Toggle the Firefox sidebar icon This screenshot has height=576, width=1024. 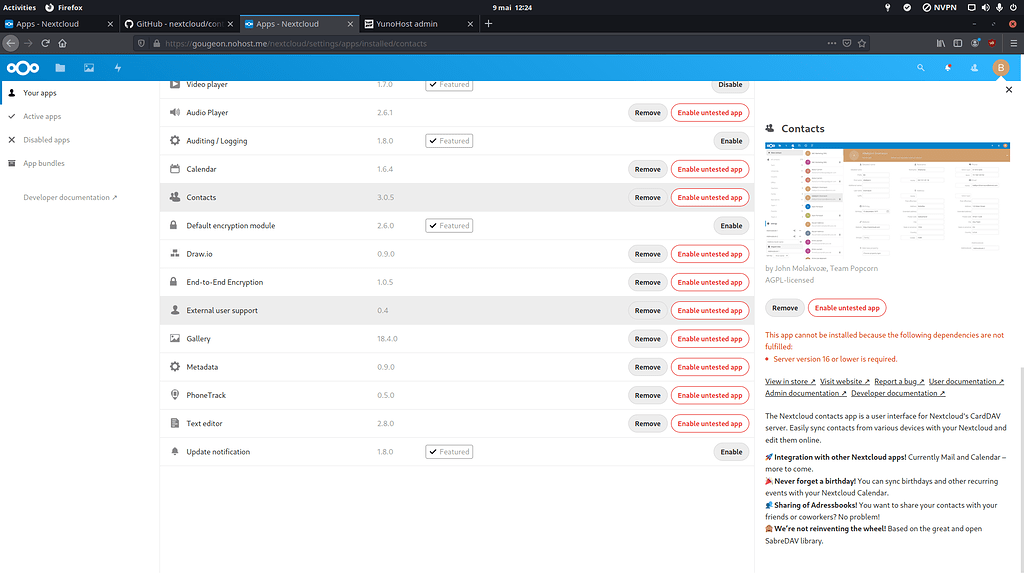coord(957,43)
